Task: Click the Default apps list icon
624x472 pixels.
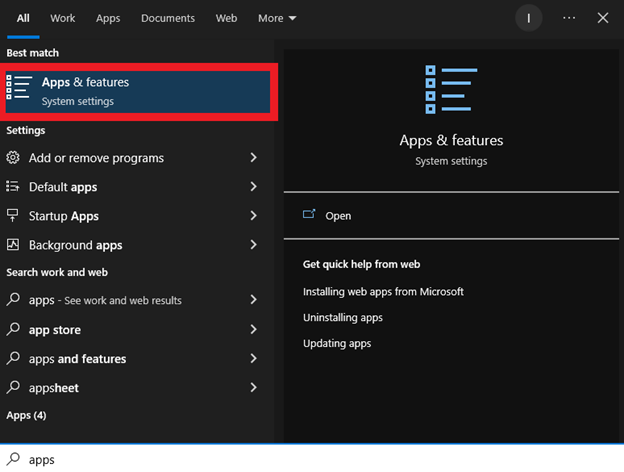Action: click(x=13, y=186)
